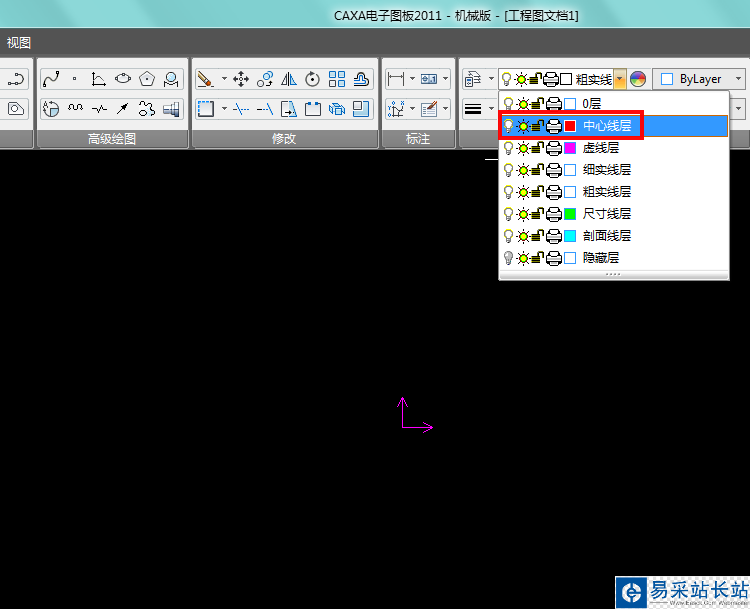The height and width of the screenshot is (609, 750).
Task: Open the color wheel picker
Action: pyautogui.click(x=638, y=79)
